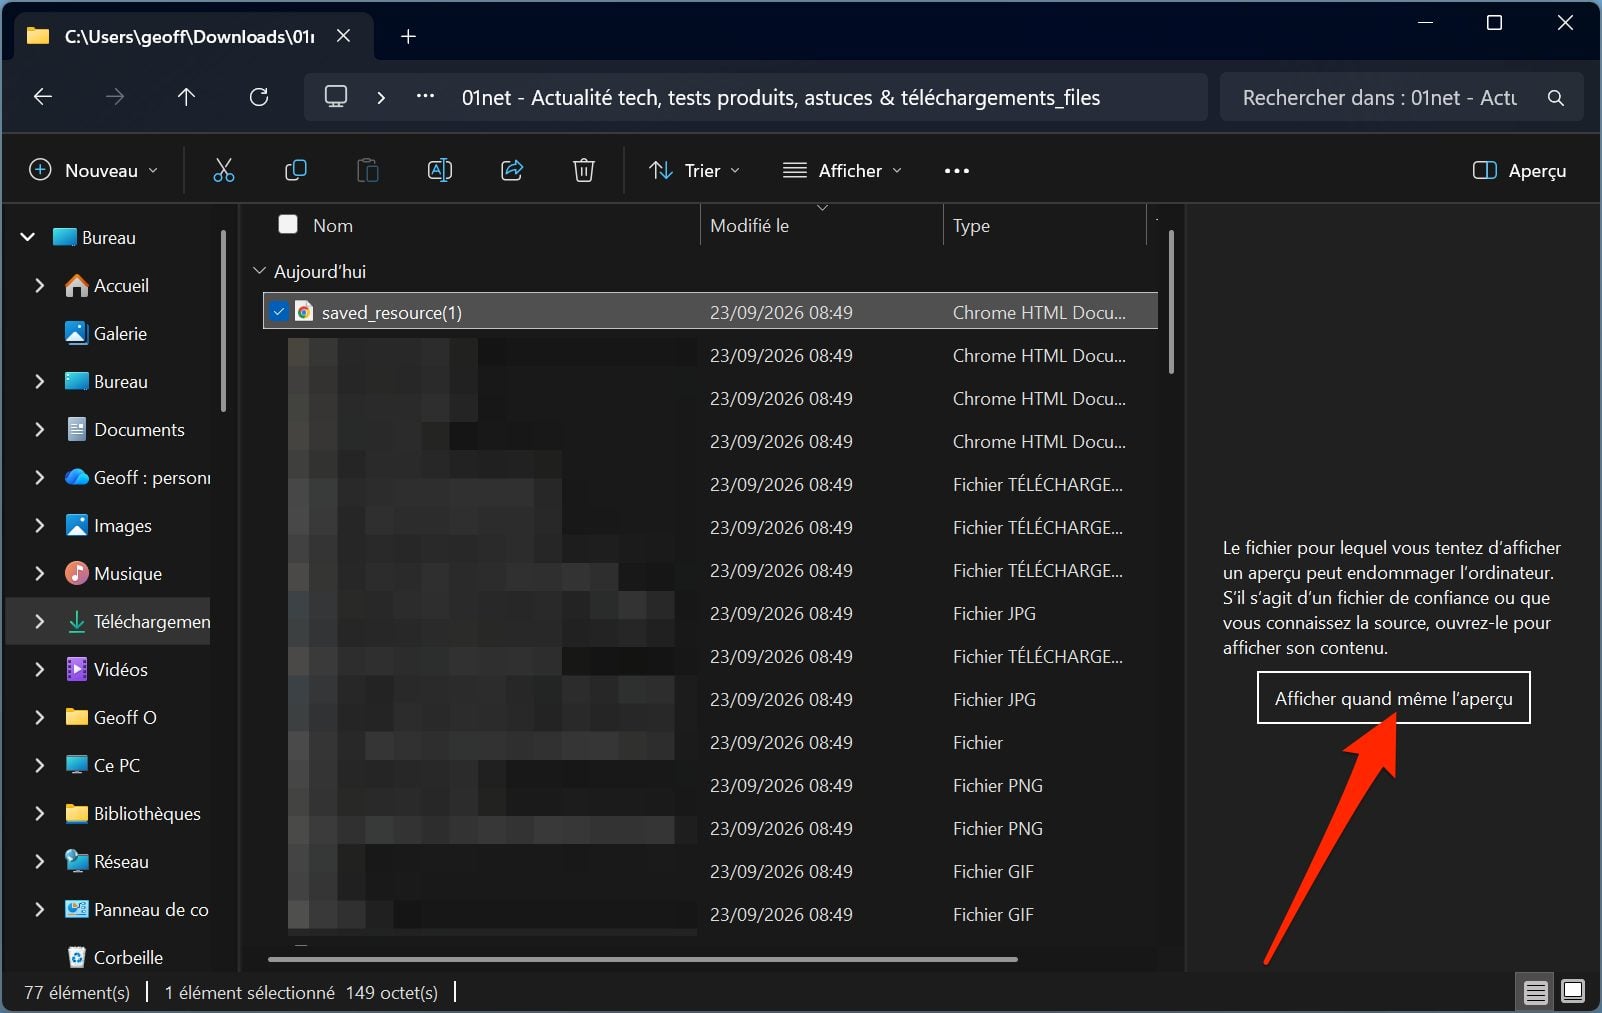Click the navigation pane vertical scrollbar
Image resolution: width=1602 pixels, height=1013 pixels.
click(224, 321)
